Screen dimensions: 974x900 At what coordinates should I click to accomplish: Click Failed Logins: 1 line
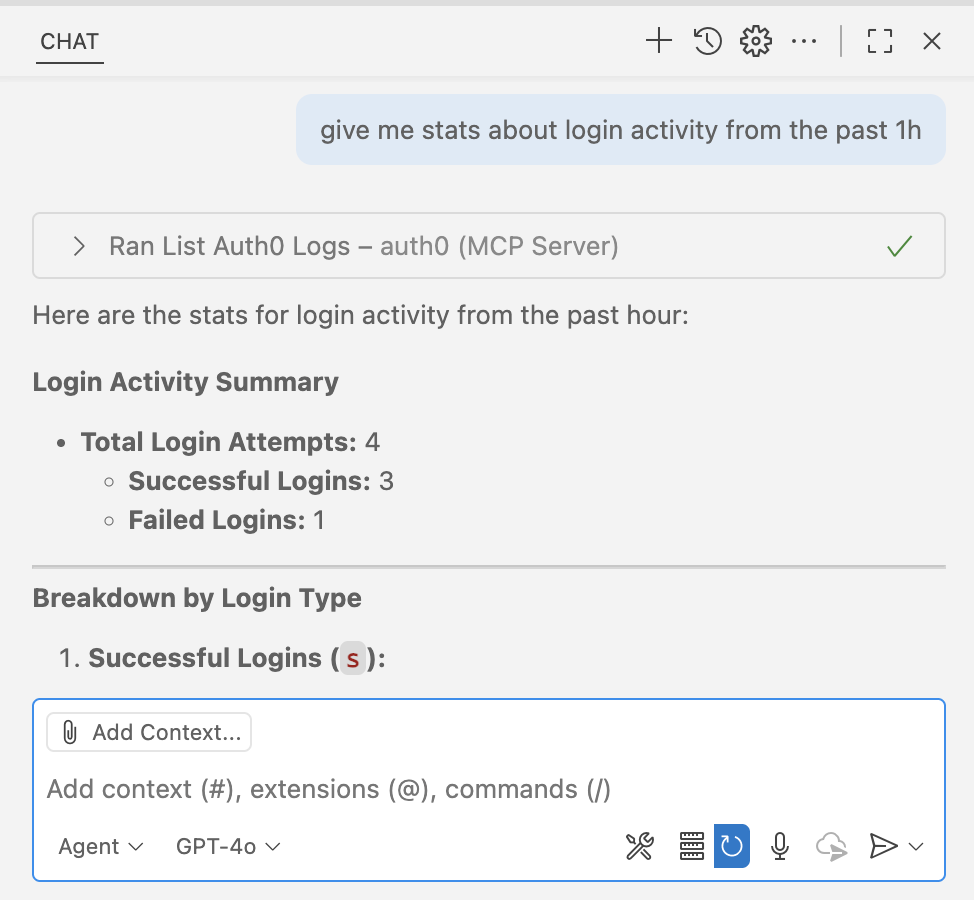tap(226, 520)
